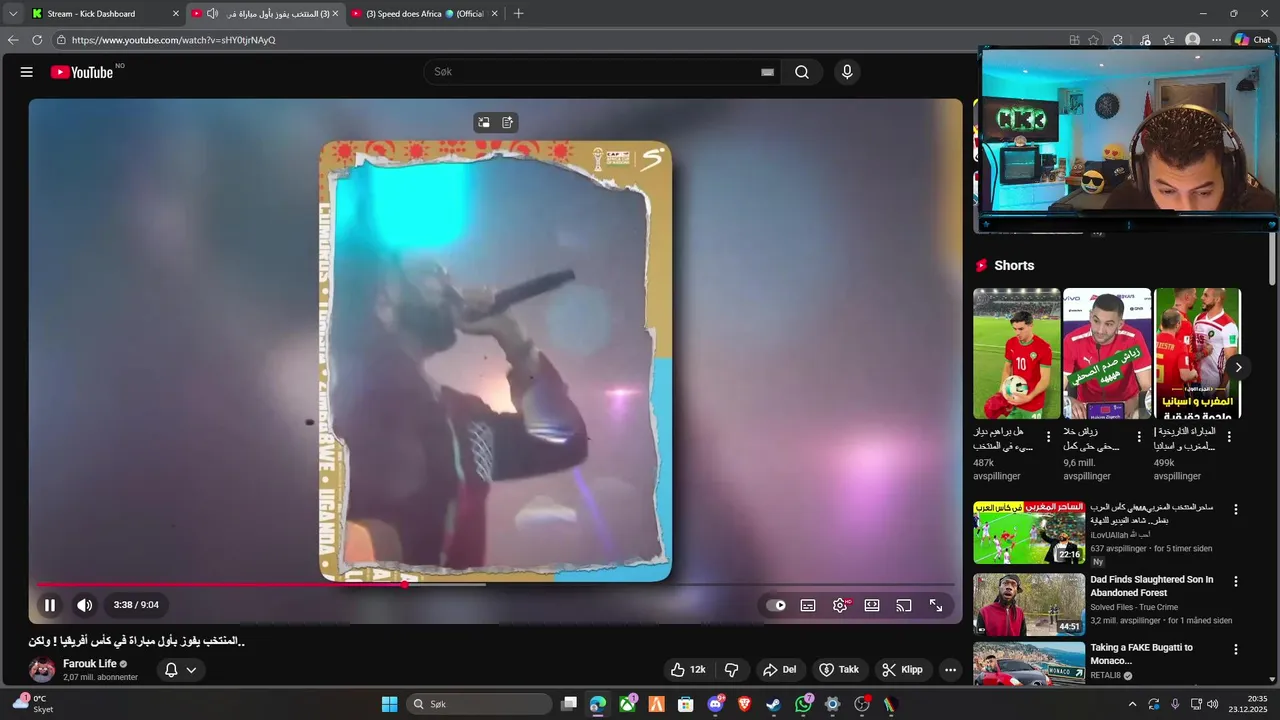Open a new browser tab

point(518,14)
